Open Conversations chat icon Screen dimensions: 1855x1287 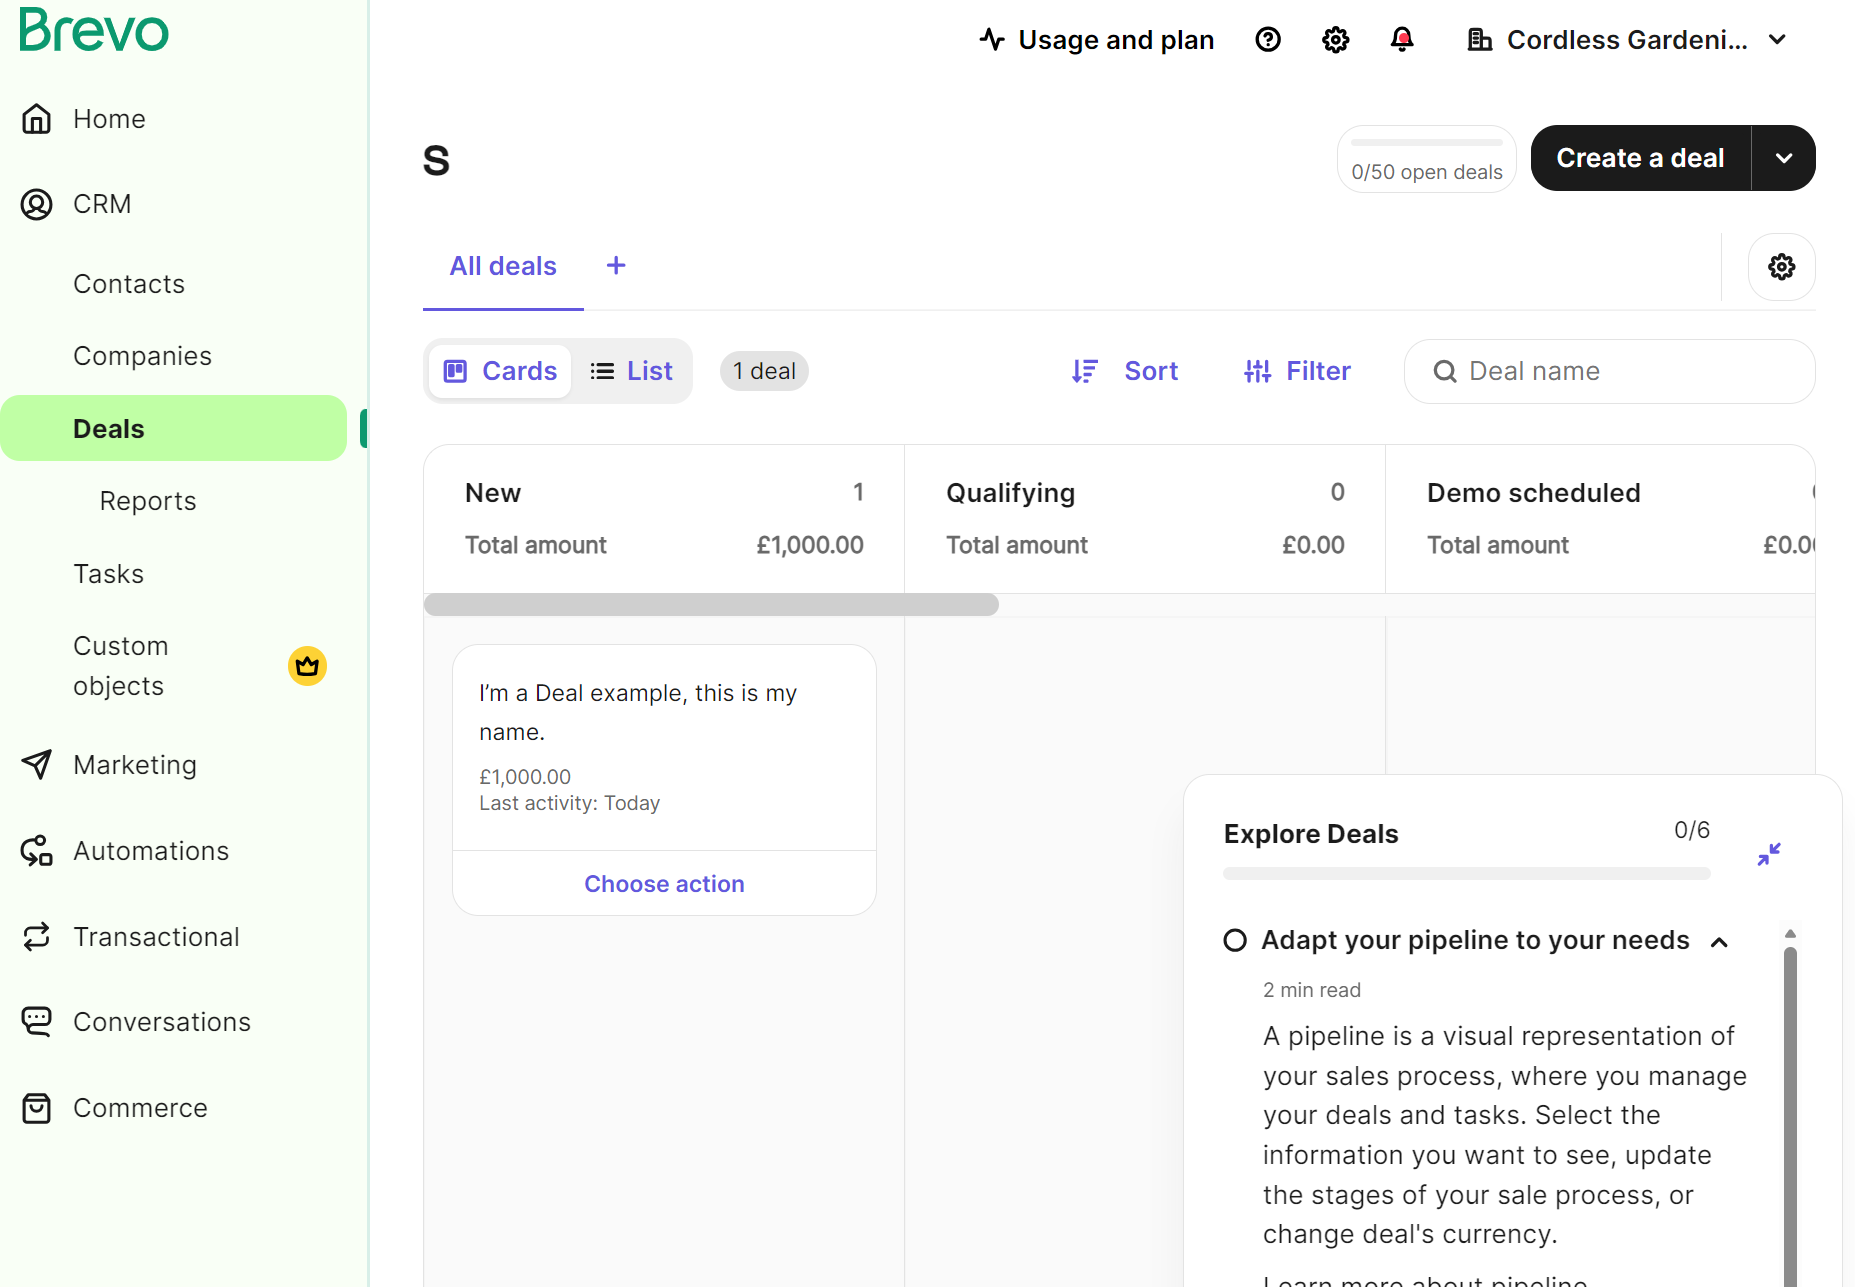37,1021
